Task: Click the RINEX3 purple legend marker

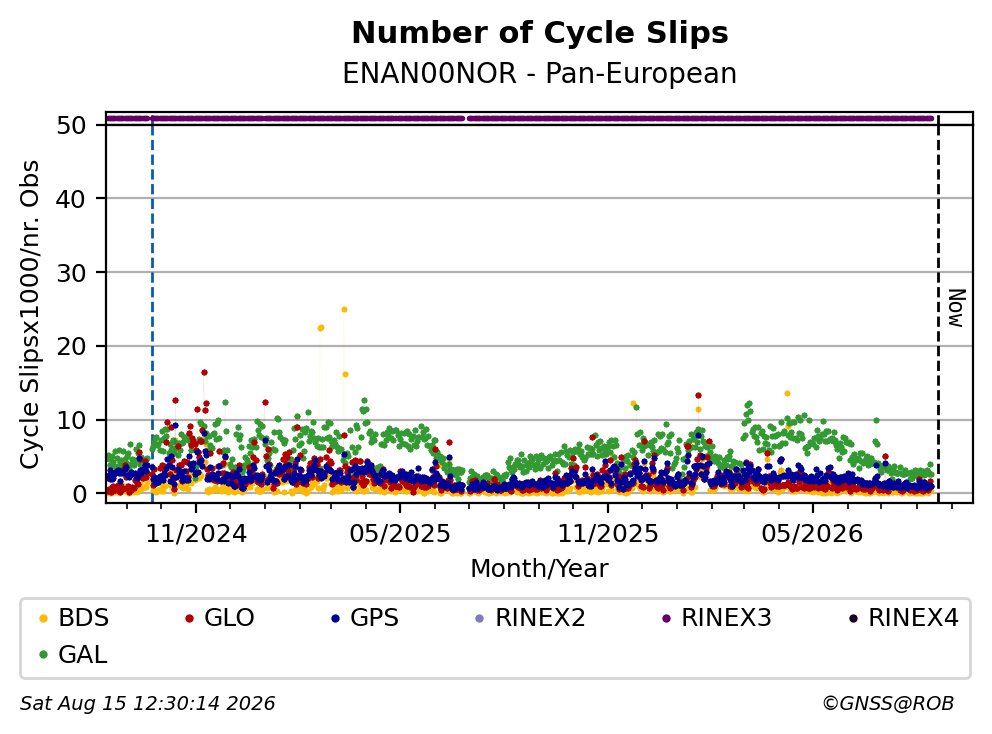Action: (x=666, y=618)
